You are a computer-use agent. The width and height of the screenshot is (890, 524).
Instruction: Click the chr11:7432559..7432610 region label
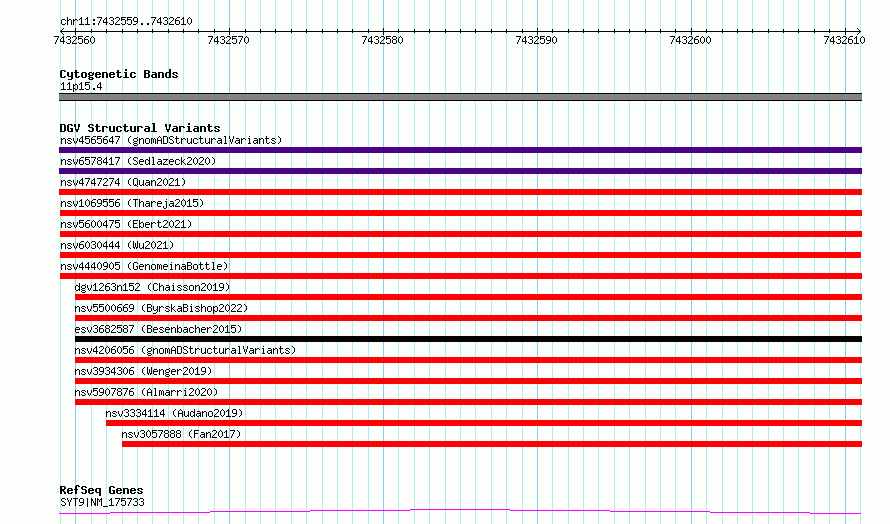(x=126, y=21)
